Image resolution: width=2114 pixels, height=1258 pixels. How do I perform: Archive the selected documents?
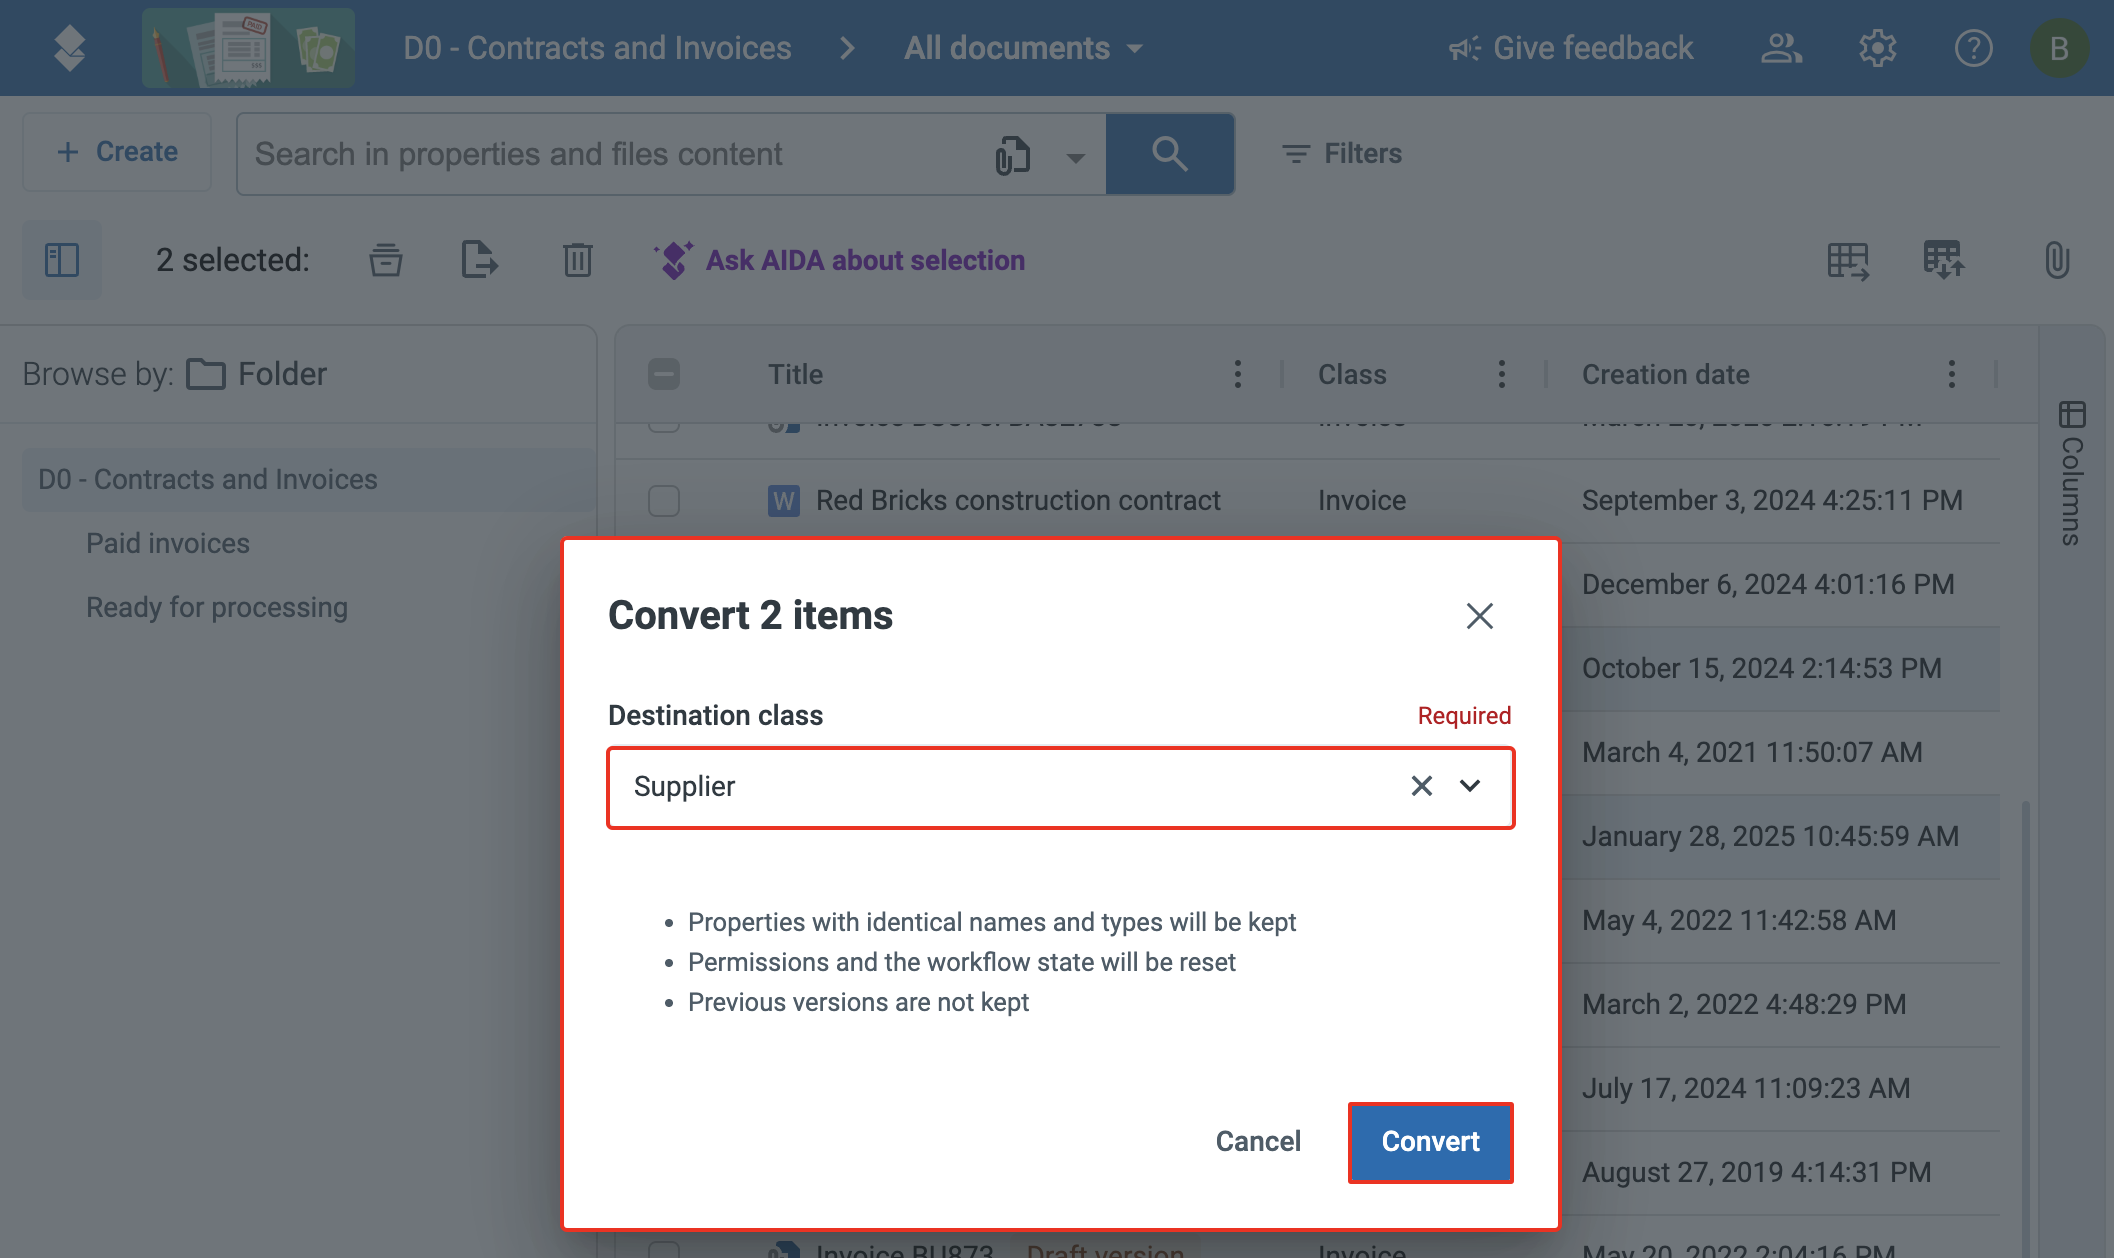pyautogui.click(x=386, y=260)
